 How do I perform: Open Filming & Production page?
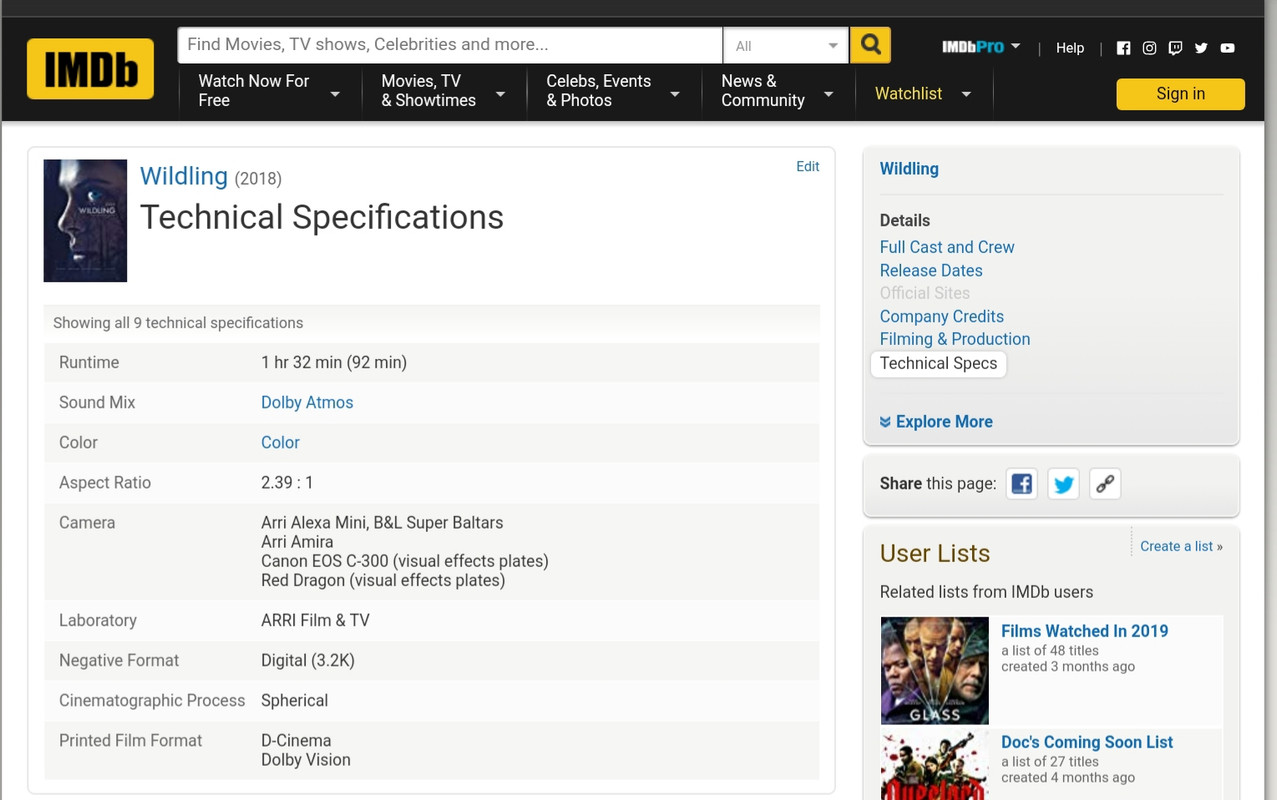[x=955, y=339]
